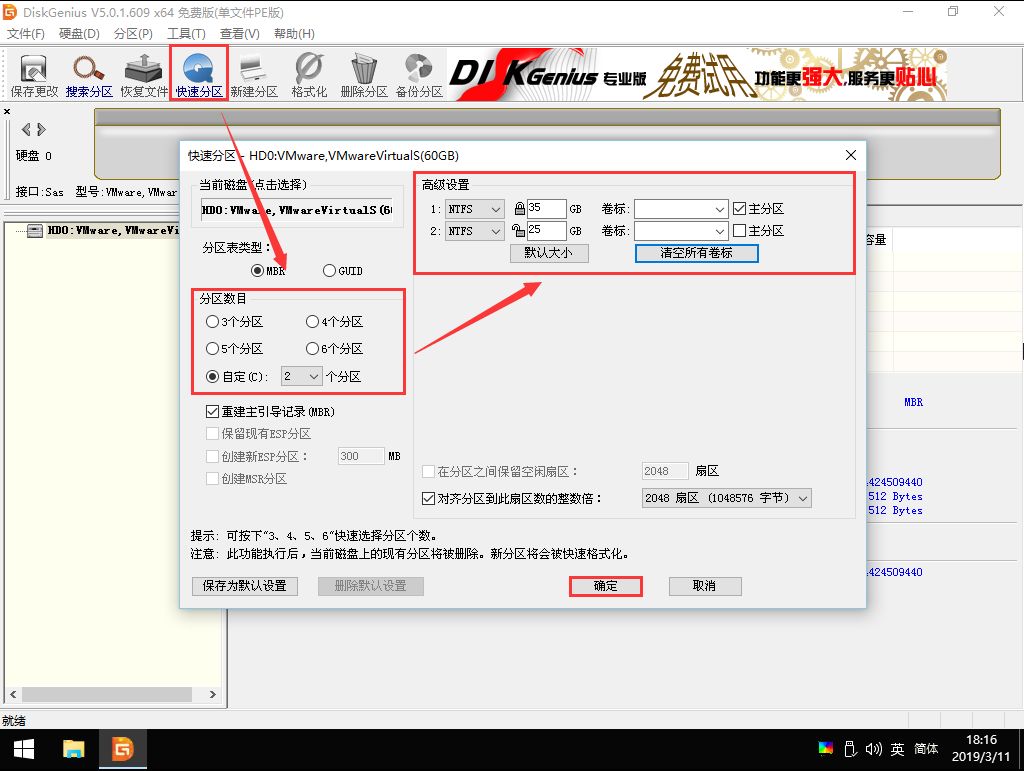Click 保存为默认设置 button
The image size is (1024, 771).
click(x=245, y=586)
